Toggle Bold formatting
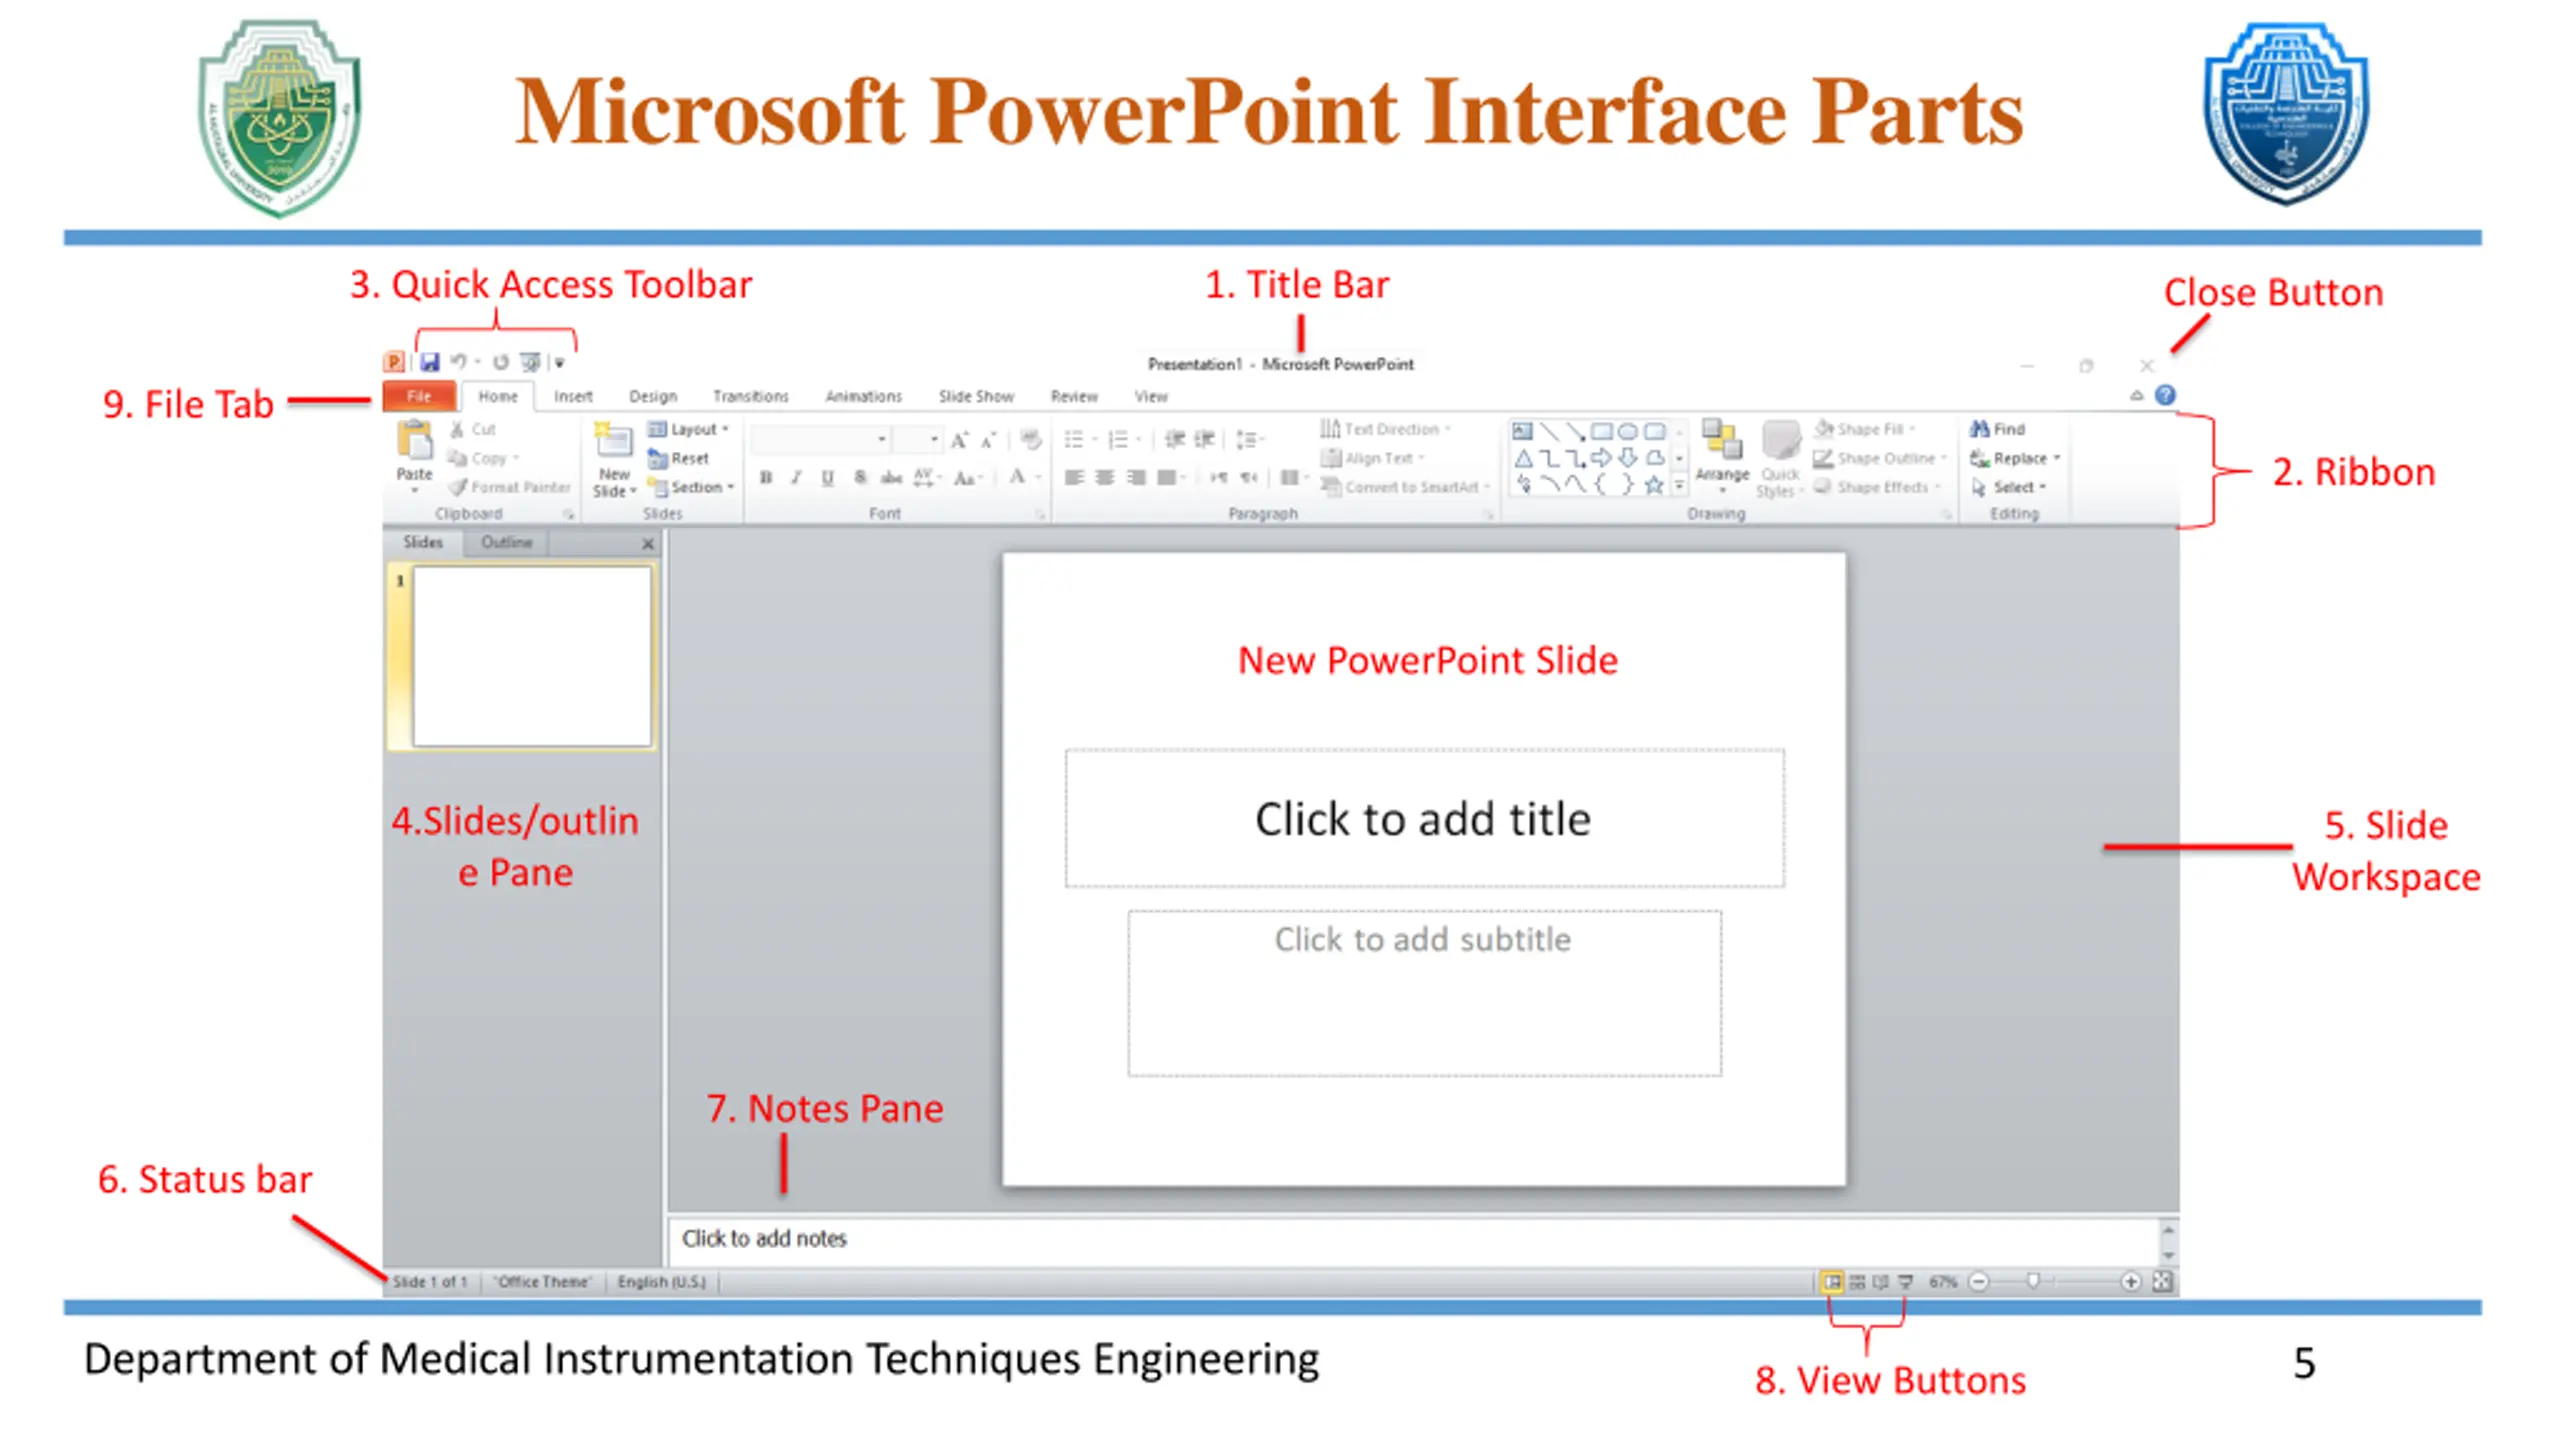Image resolution: width=2560 pixels, height=1440 pixels. (x=765, y=478)
